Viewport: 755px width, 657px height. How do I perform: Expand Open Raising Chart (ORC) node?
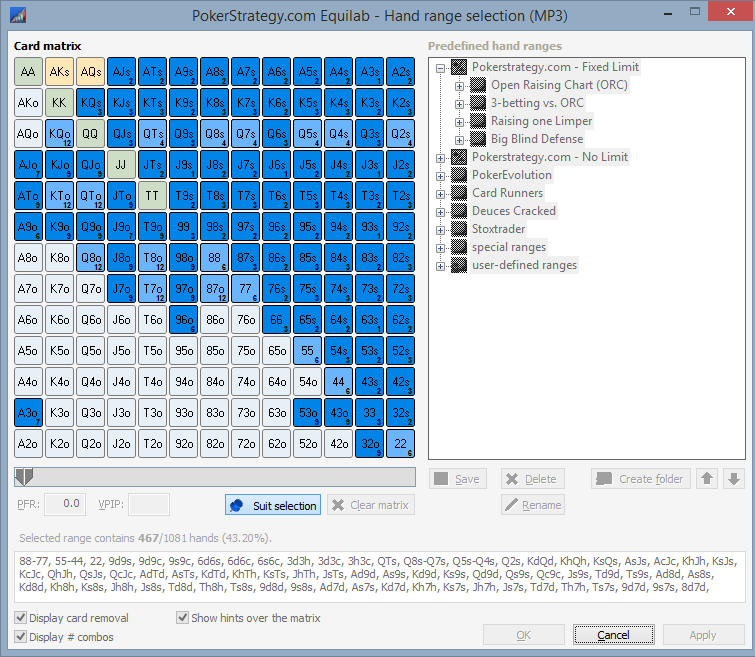pyautogui.click(x=459, y=86)
